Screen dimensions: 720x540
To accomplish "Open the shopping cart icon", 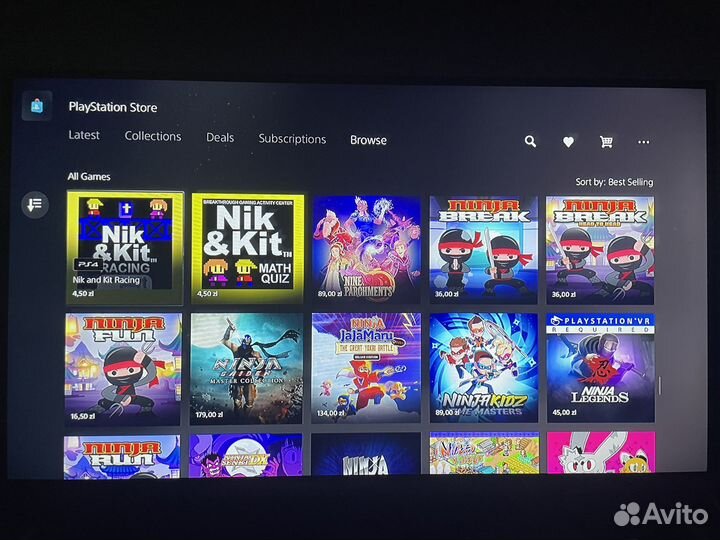I will (x=606, y=142).
